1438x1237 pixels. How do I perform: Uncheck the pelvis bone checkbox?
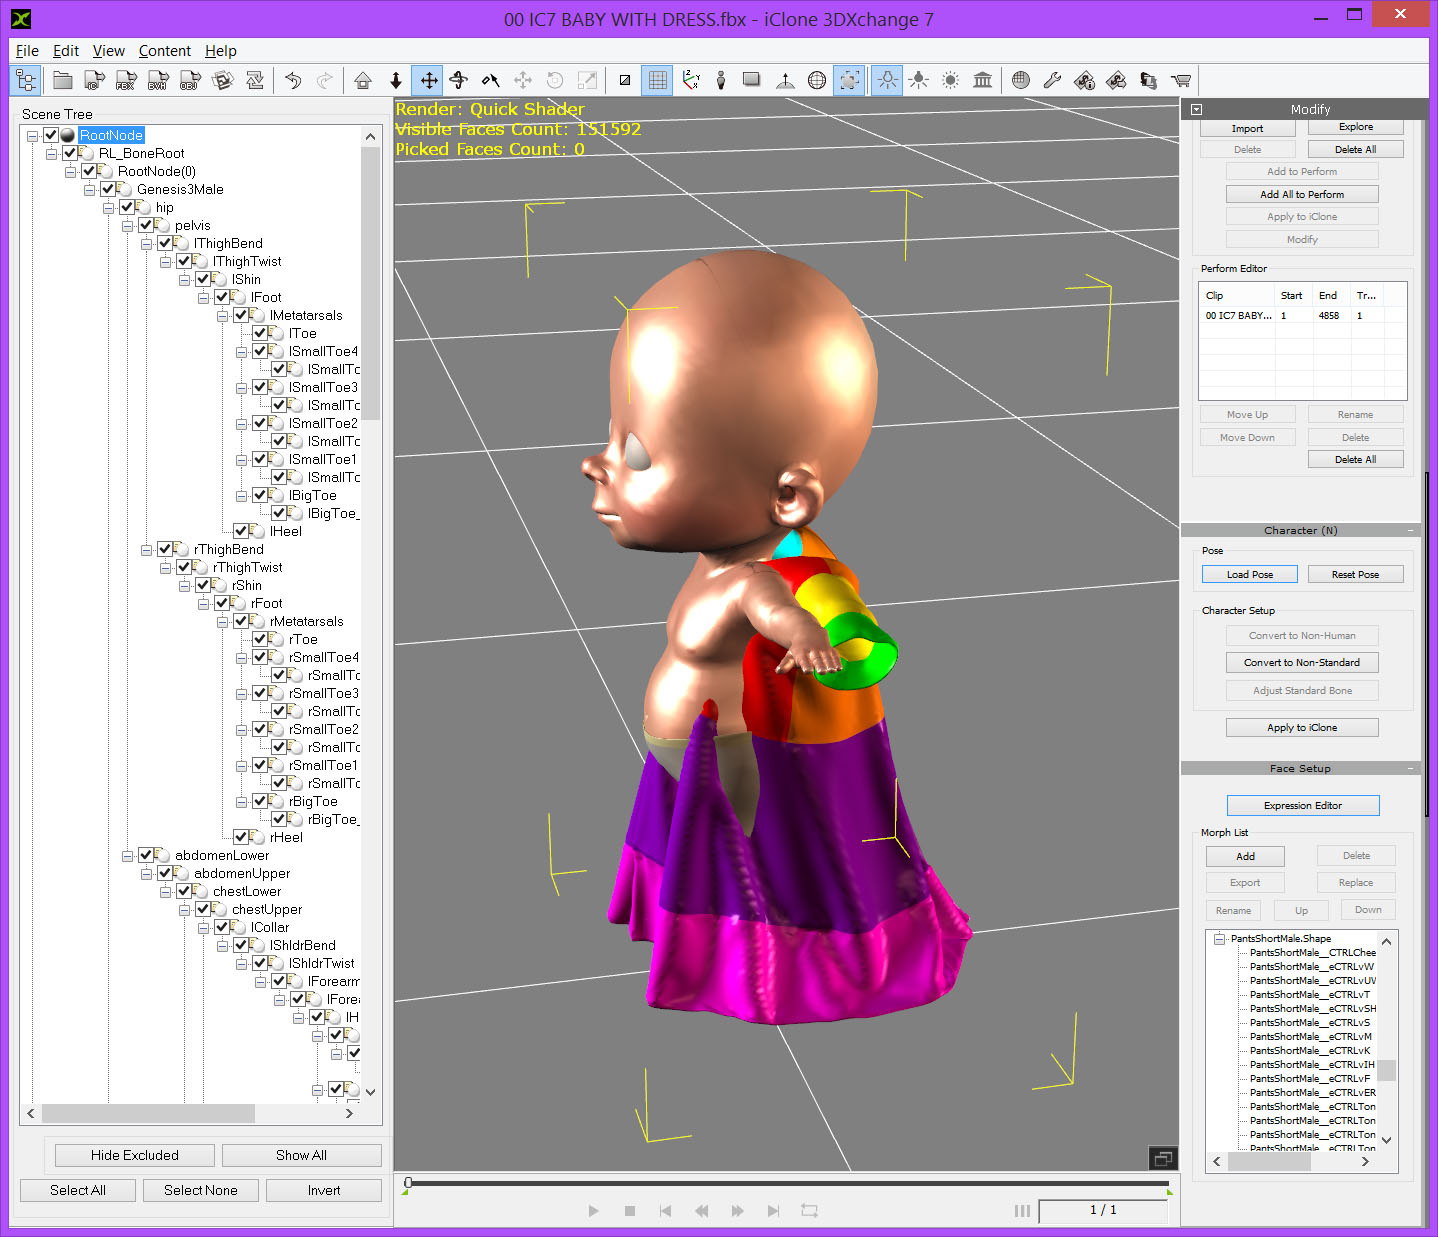click(145, 225)
